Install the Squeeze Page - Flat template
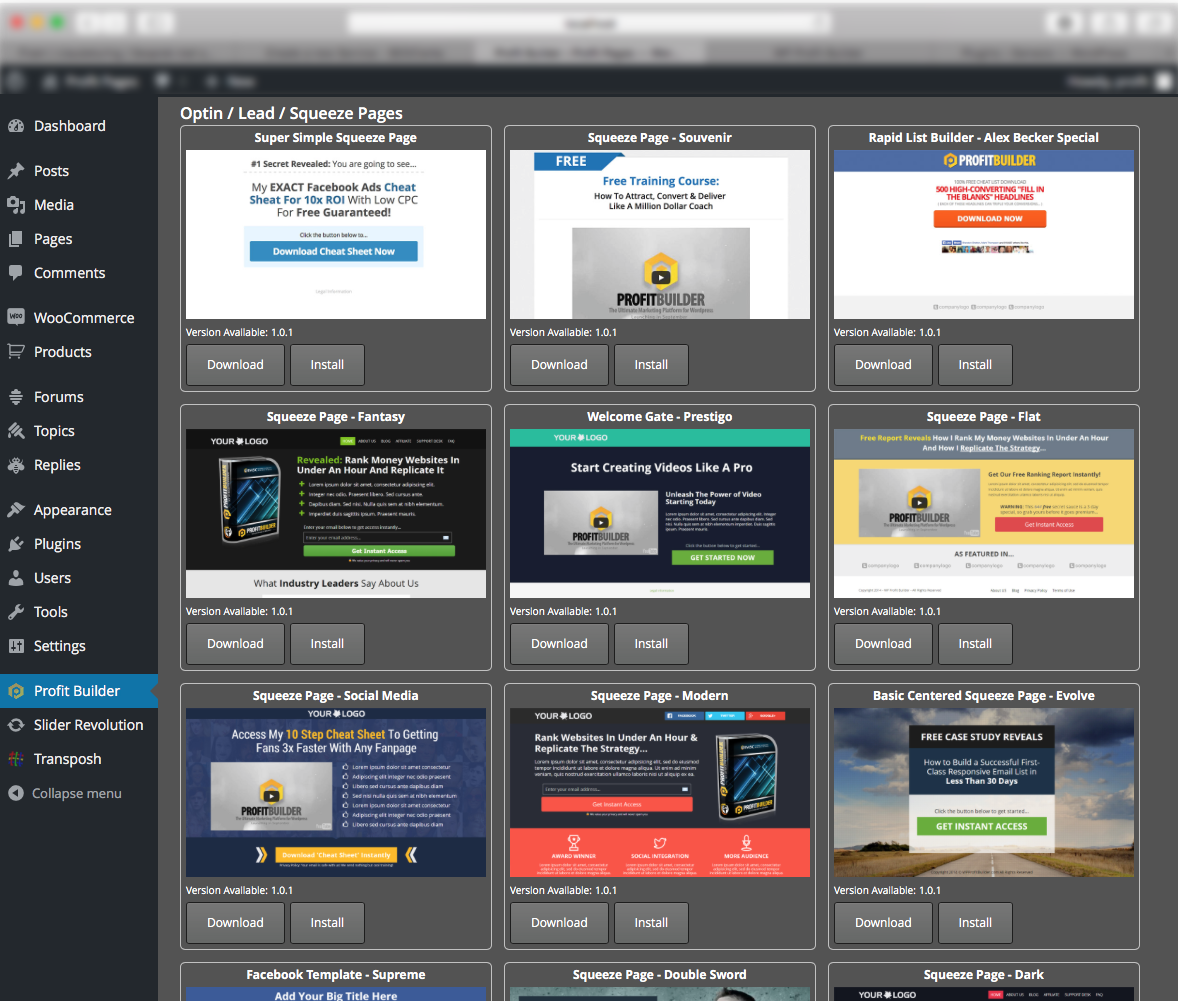 pos(975,644)
